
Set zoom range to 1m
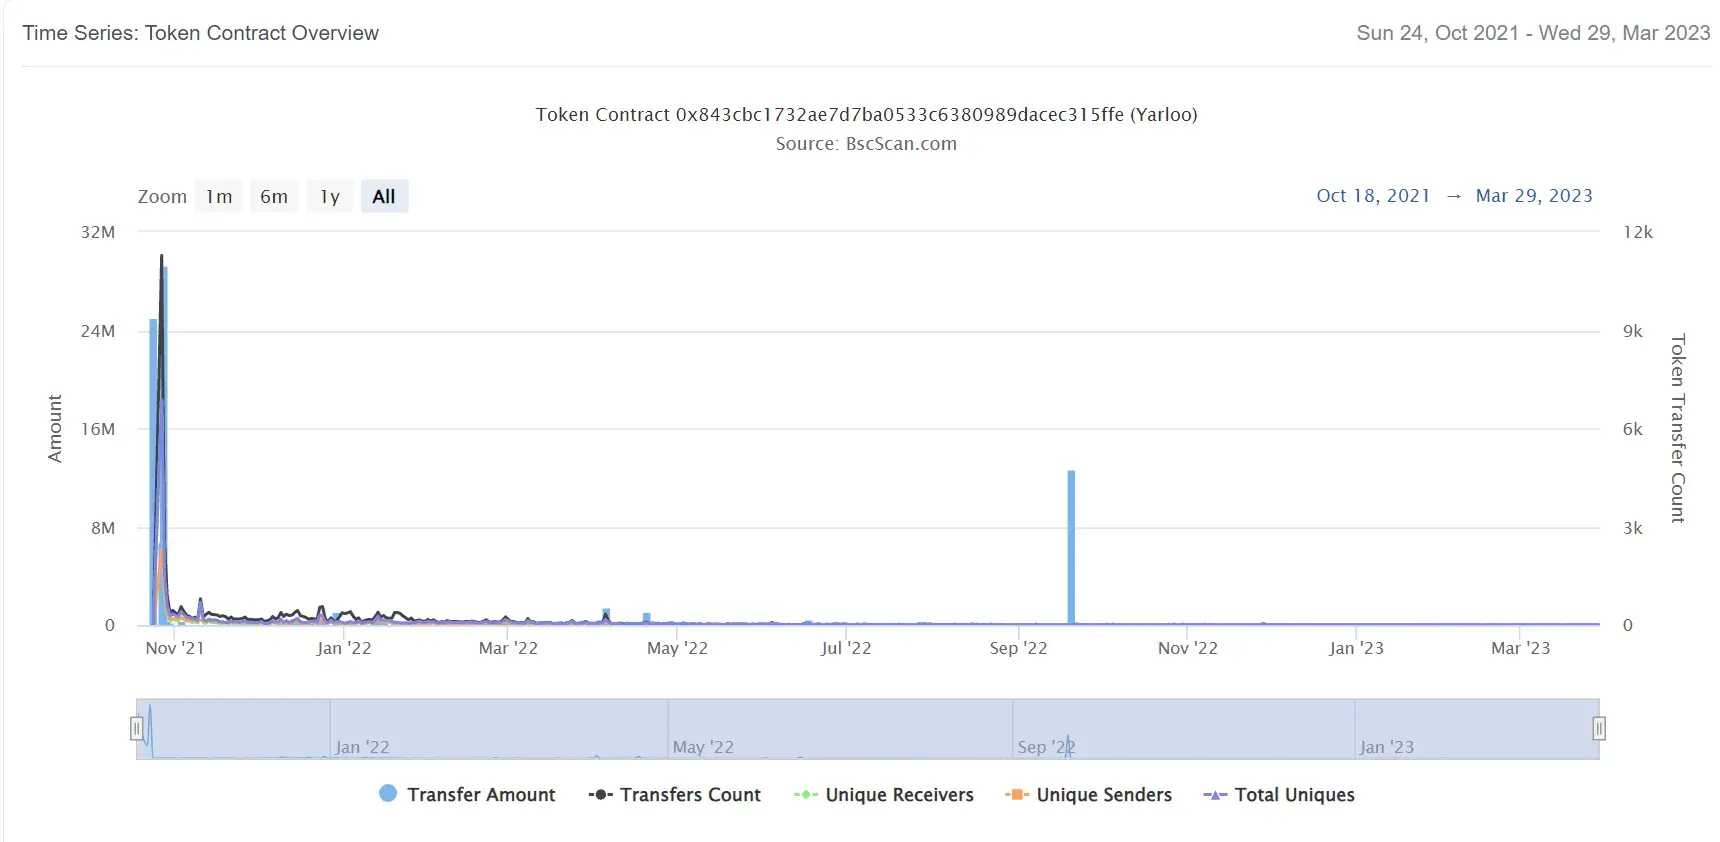(219, 196)
